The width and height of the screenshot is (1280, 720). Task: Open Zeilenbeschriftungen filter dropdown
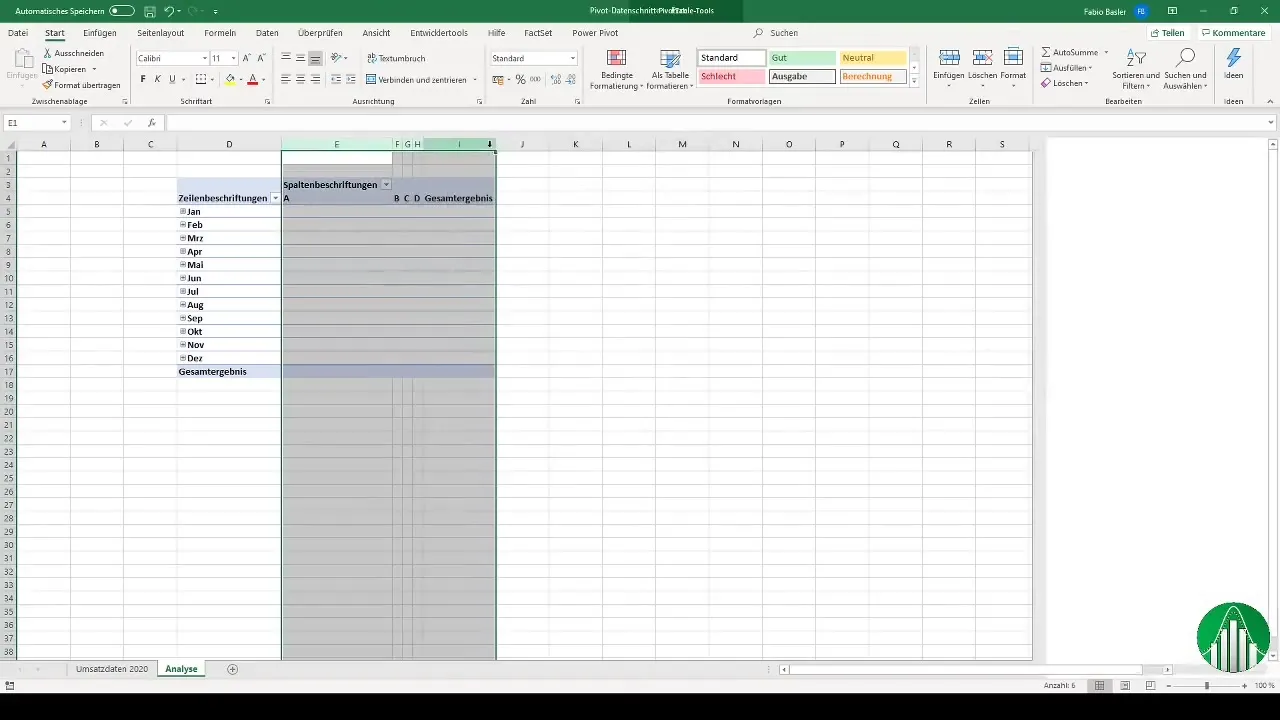click(x=275, y=198)
